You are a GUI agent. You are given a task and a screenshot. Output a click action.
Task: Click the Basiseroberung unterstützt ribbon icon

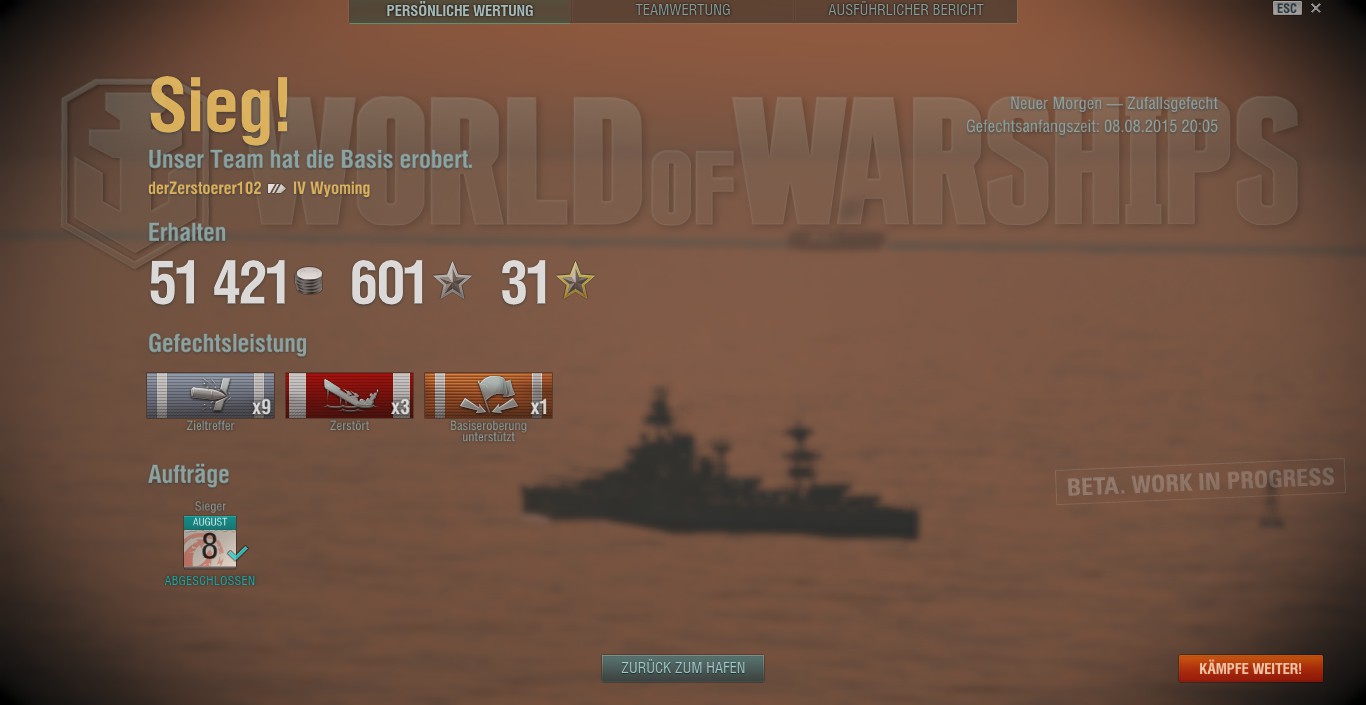point(488,395)
